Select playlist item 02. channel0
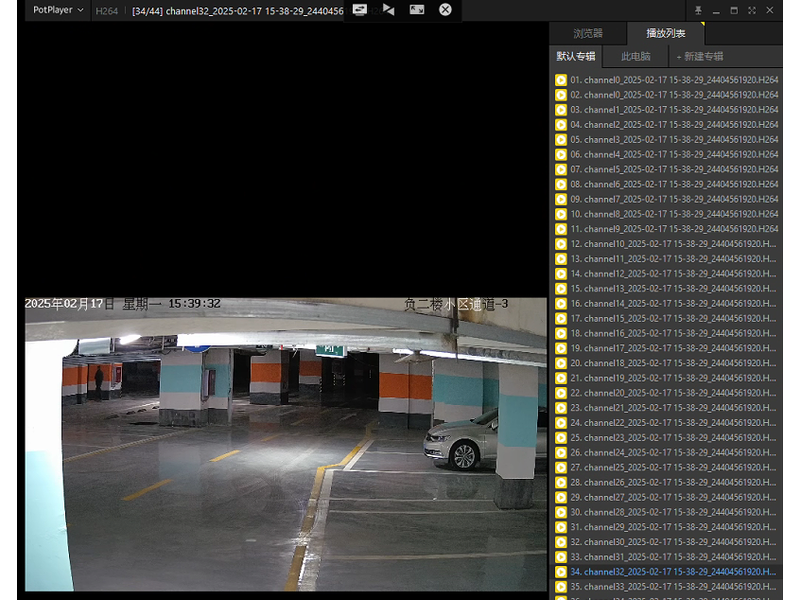Screen dimensions: 800x600 [x=666, y=95]
